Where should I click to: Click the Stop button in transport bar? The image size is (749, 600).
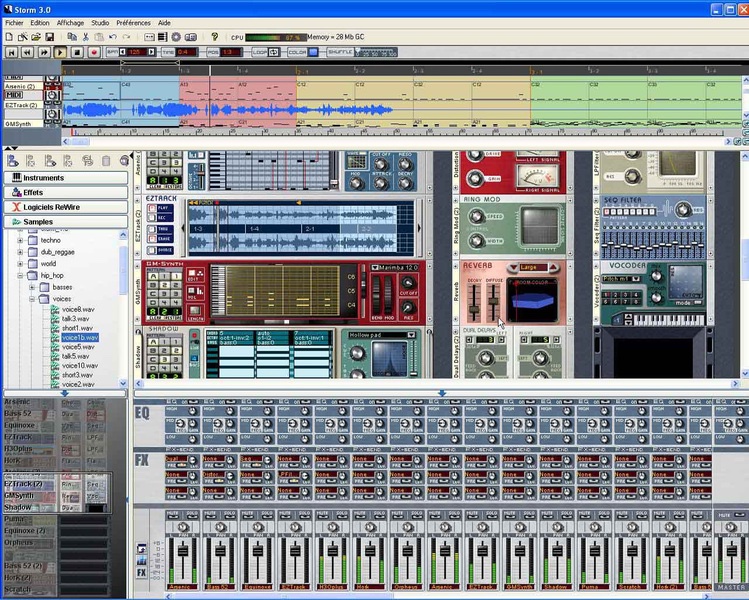tap(77, 52)
